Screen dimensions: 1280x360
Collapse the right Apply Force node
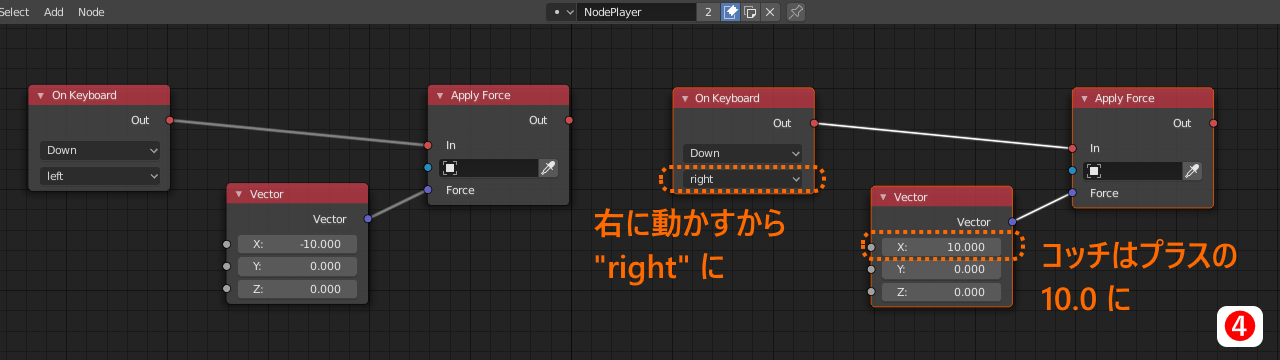coord(1084,98)
